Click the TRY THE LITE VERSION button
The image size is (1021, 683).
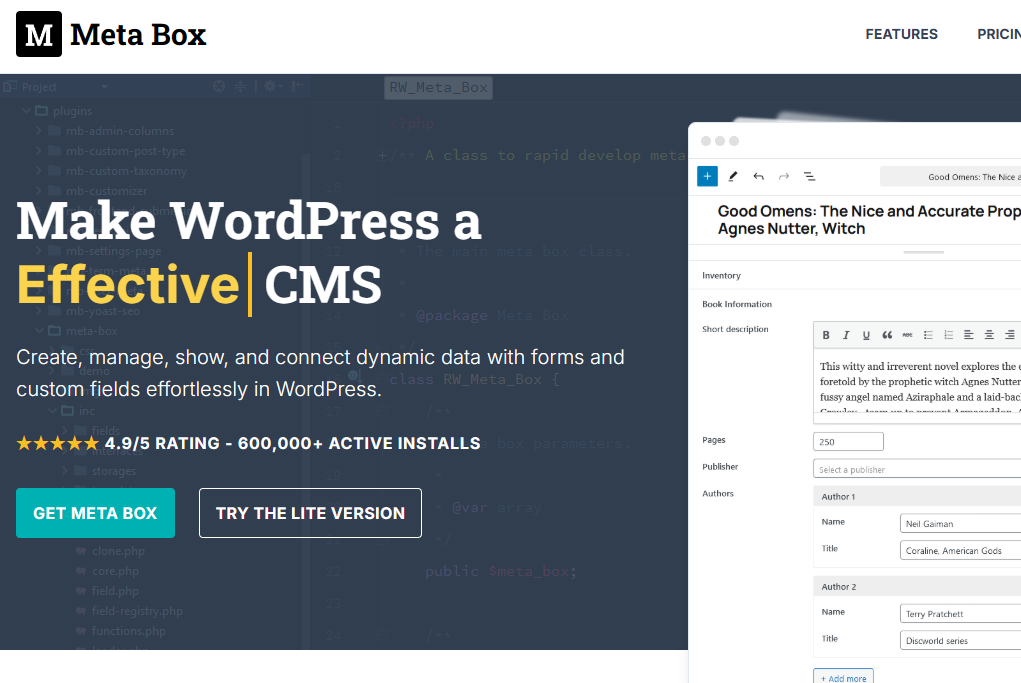click(x=310, y=513)
